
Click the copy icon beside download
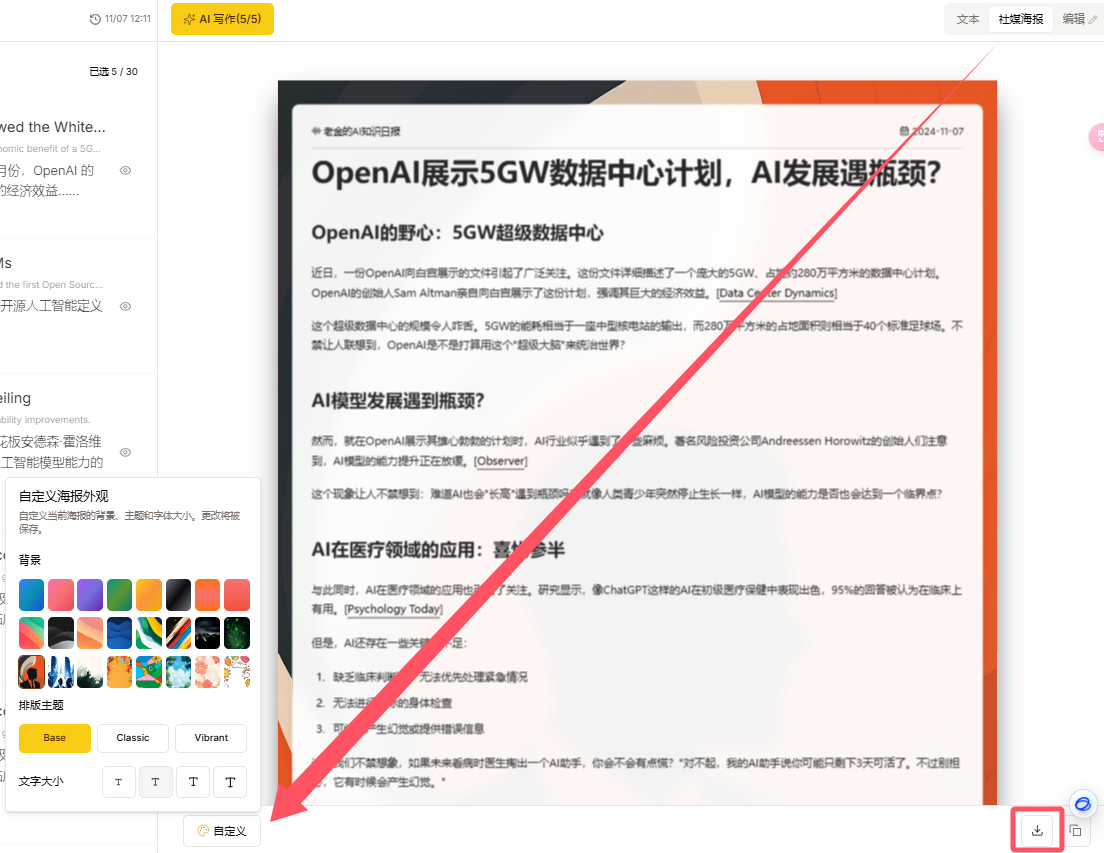(x=1076, y=830)
